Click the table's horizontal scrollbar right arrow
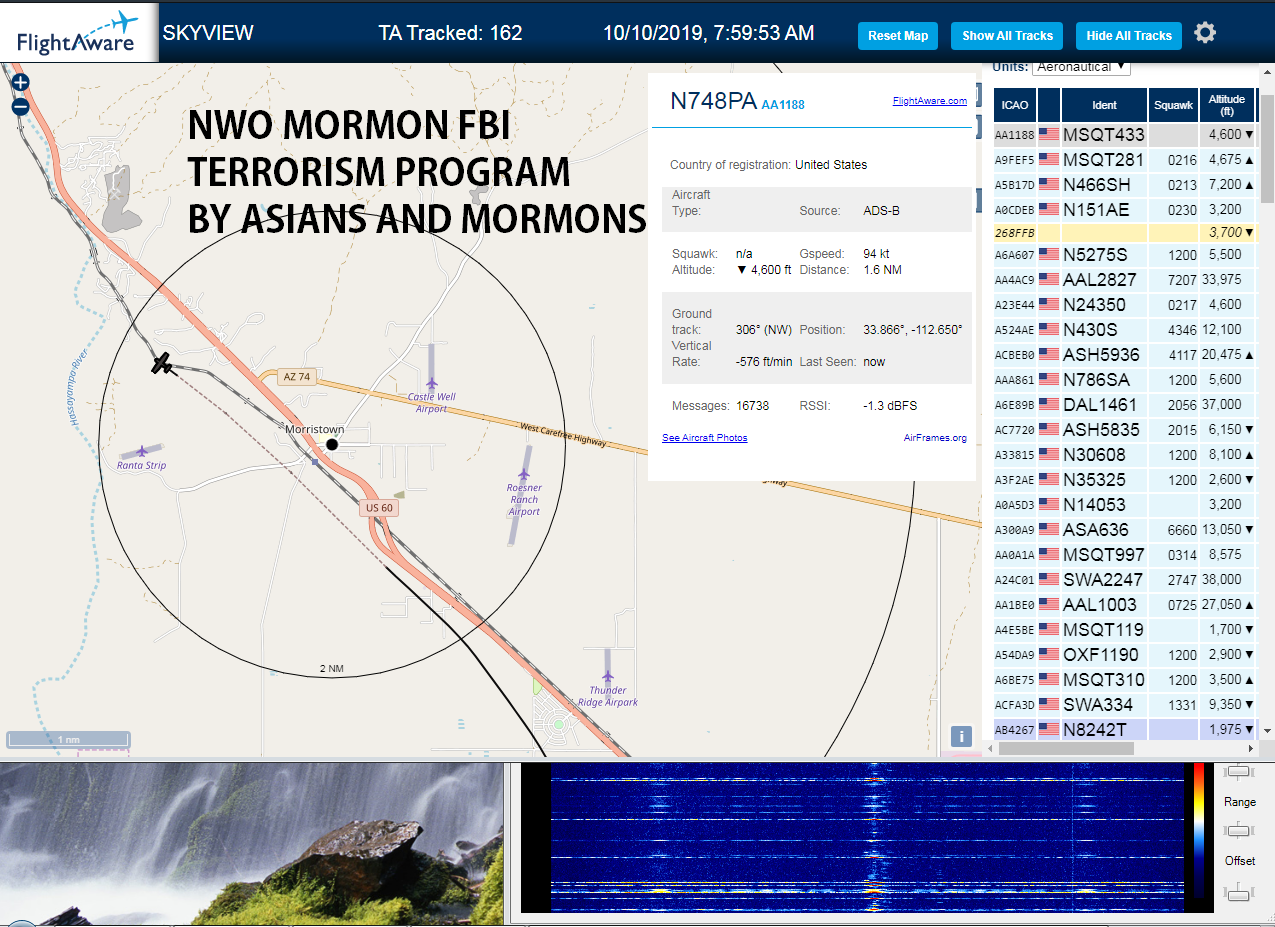Viewport: 1275px width, 927px height. pyautogui.click(x=1250, y=748)
